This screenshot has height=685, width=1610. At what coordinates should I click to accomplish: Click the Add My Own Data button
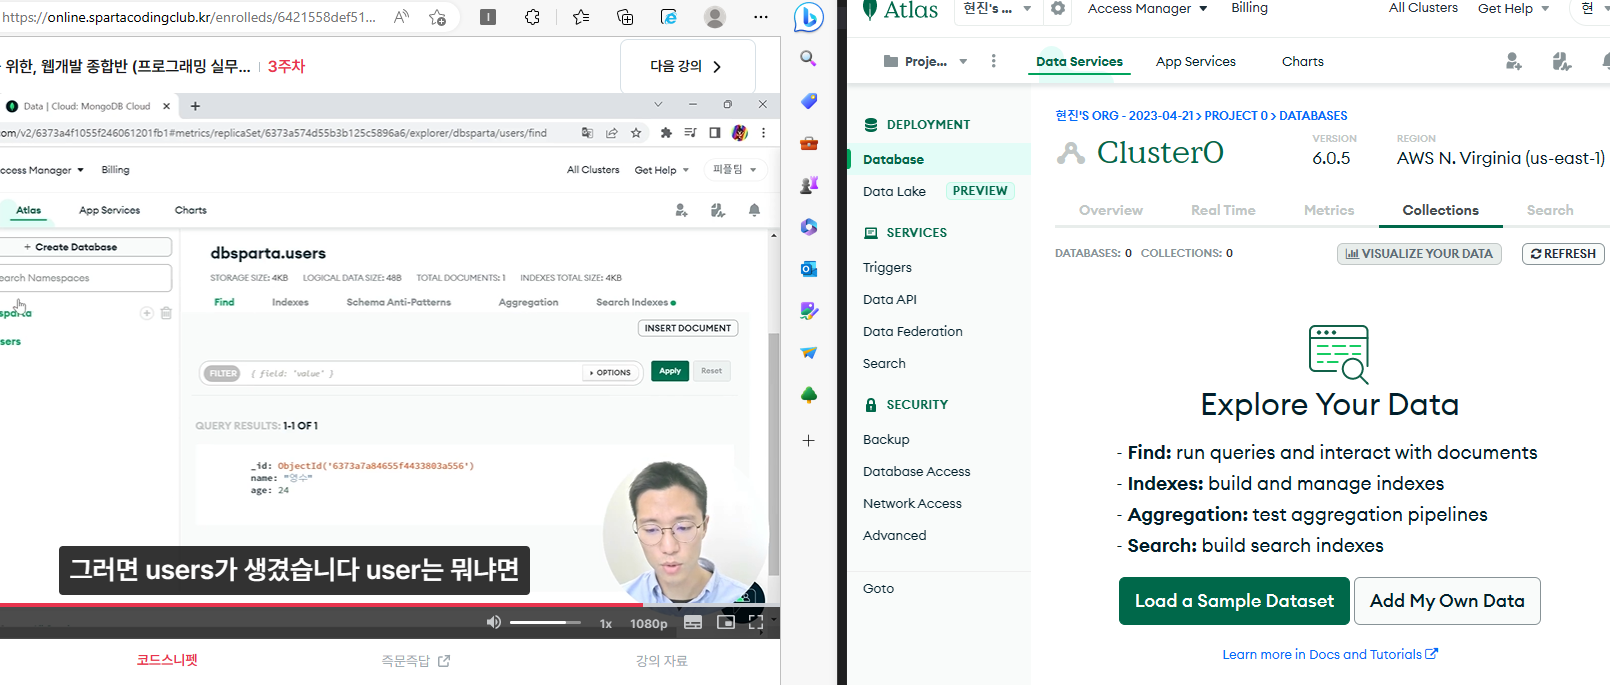[x=1447, y=601]
